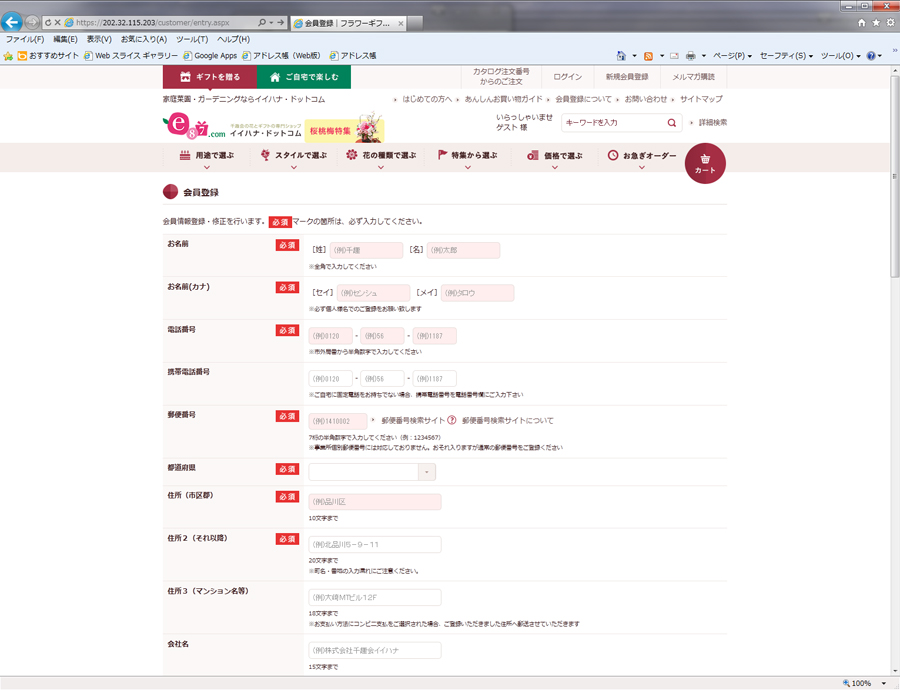Click the 住所（市区郡） input field

pos(375,502)
